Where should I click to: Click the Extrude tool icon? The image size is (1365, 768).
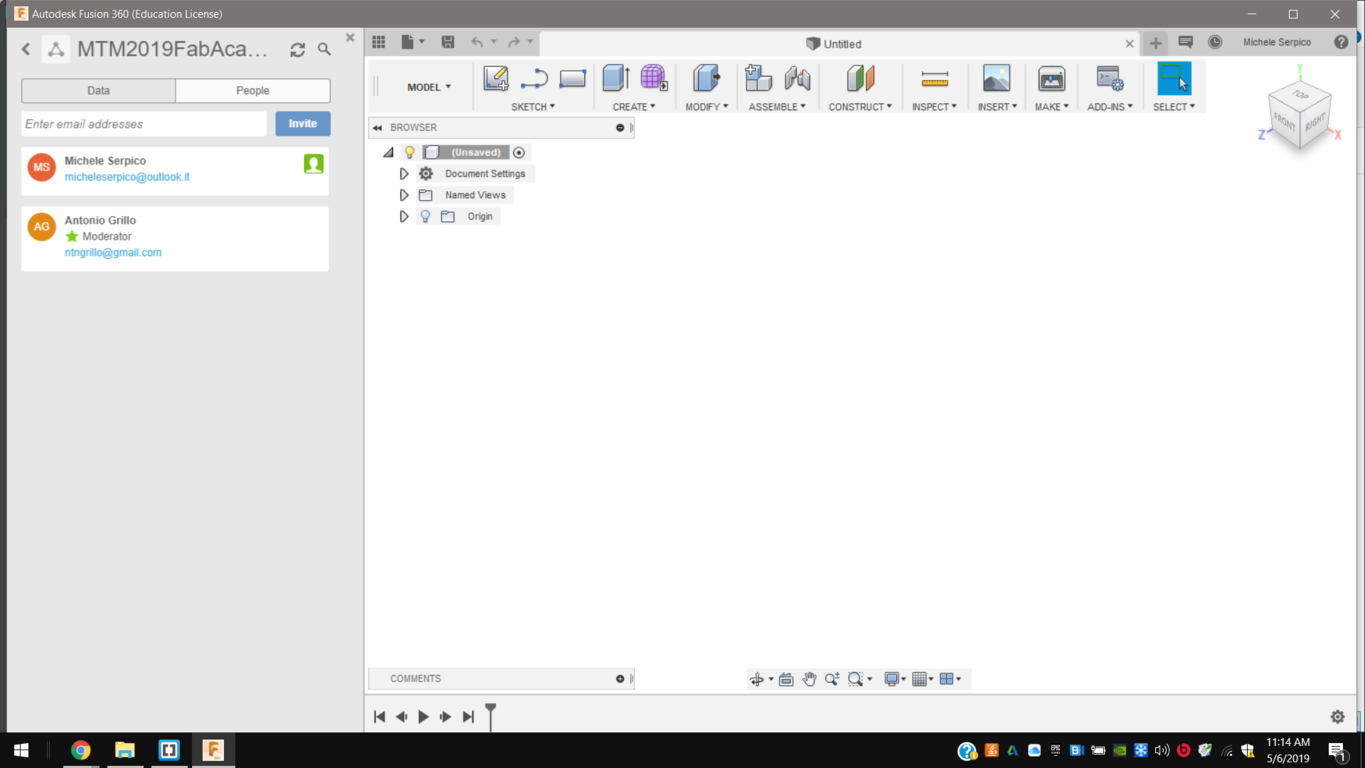[x=615, y=78]
